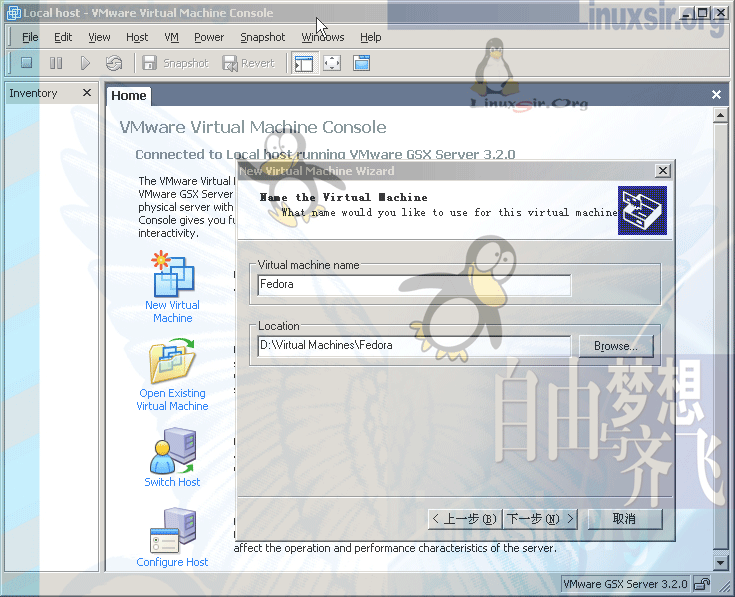
Task: Click the Open Existing Virtual Machine link text
Action: pyautogui.click(x=172, y=400)
